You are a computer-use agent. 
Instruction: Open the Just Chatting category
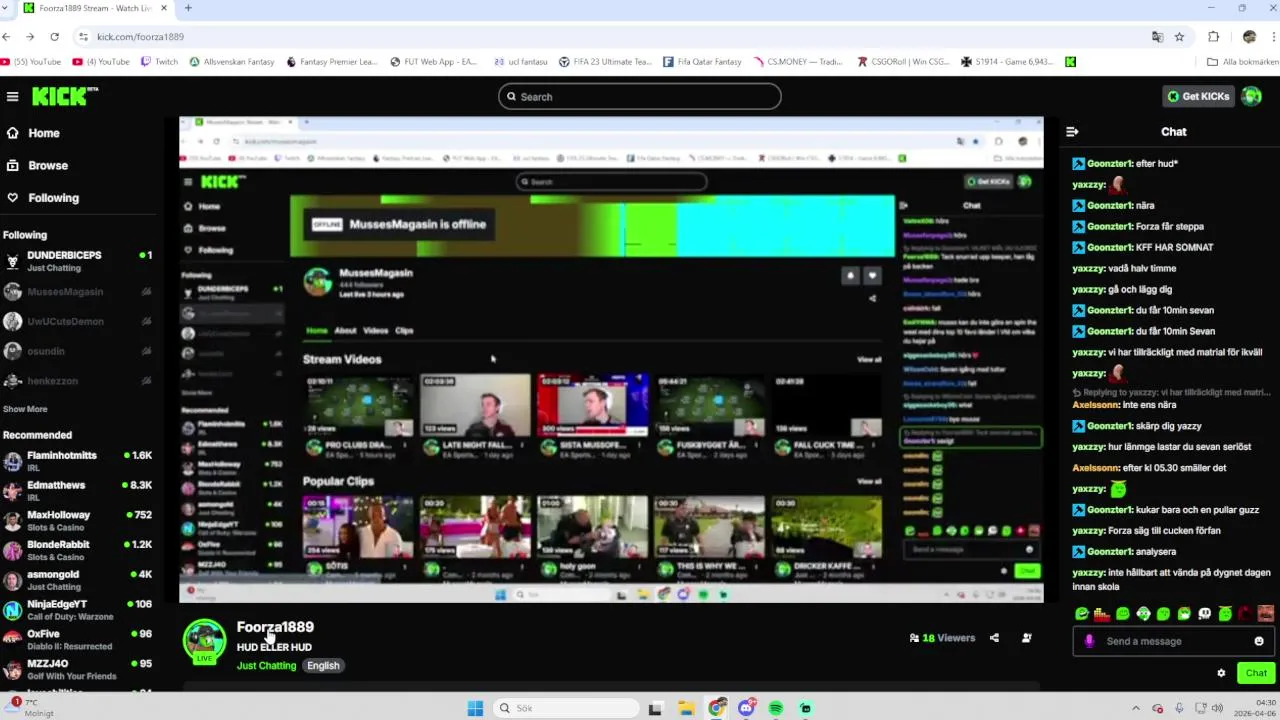tap(266, 666)
